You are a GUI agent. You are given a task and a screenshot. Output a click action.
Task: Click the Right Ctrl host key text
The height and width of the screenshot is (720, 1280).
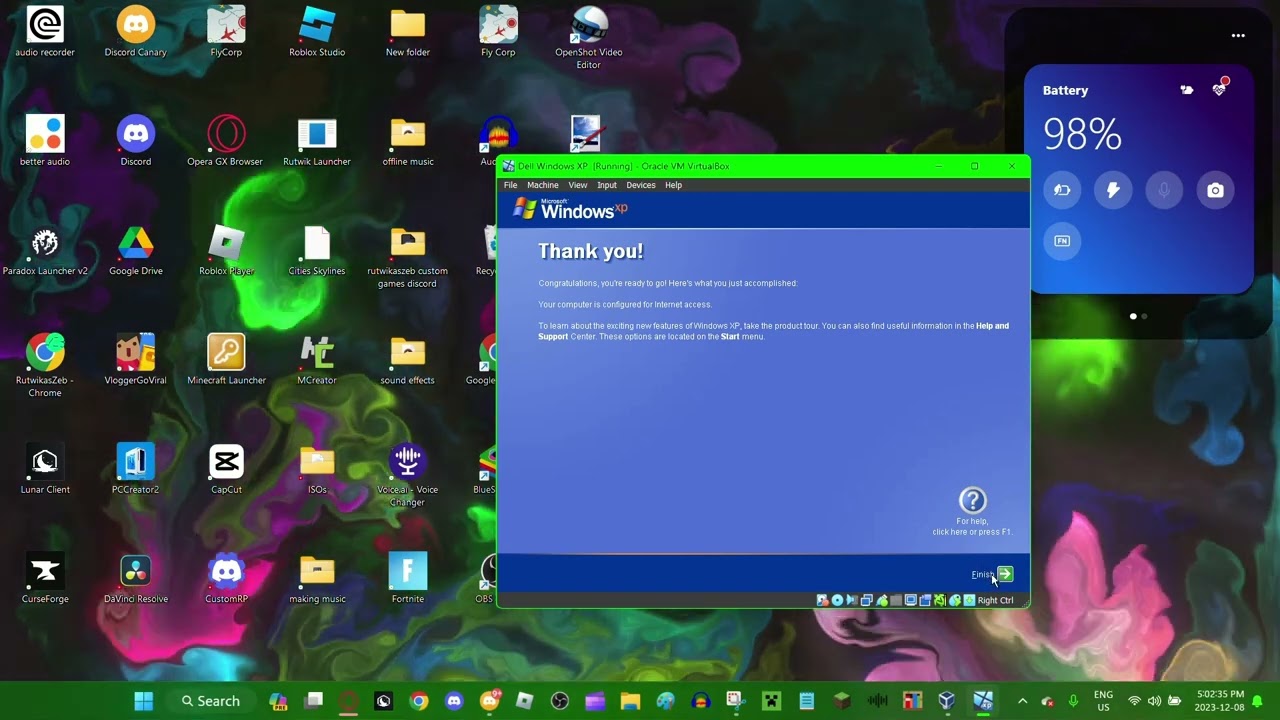tap(995, 600)
